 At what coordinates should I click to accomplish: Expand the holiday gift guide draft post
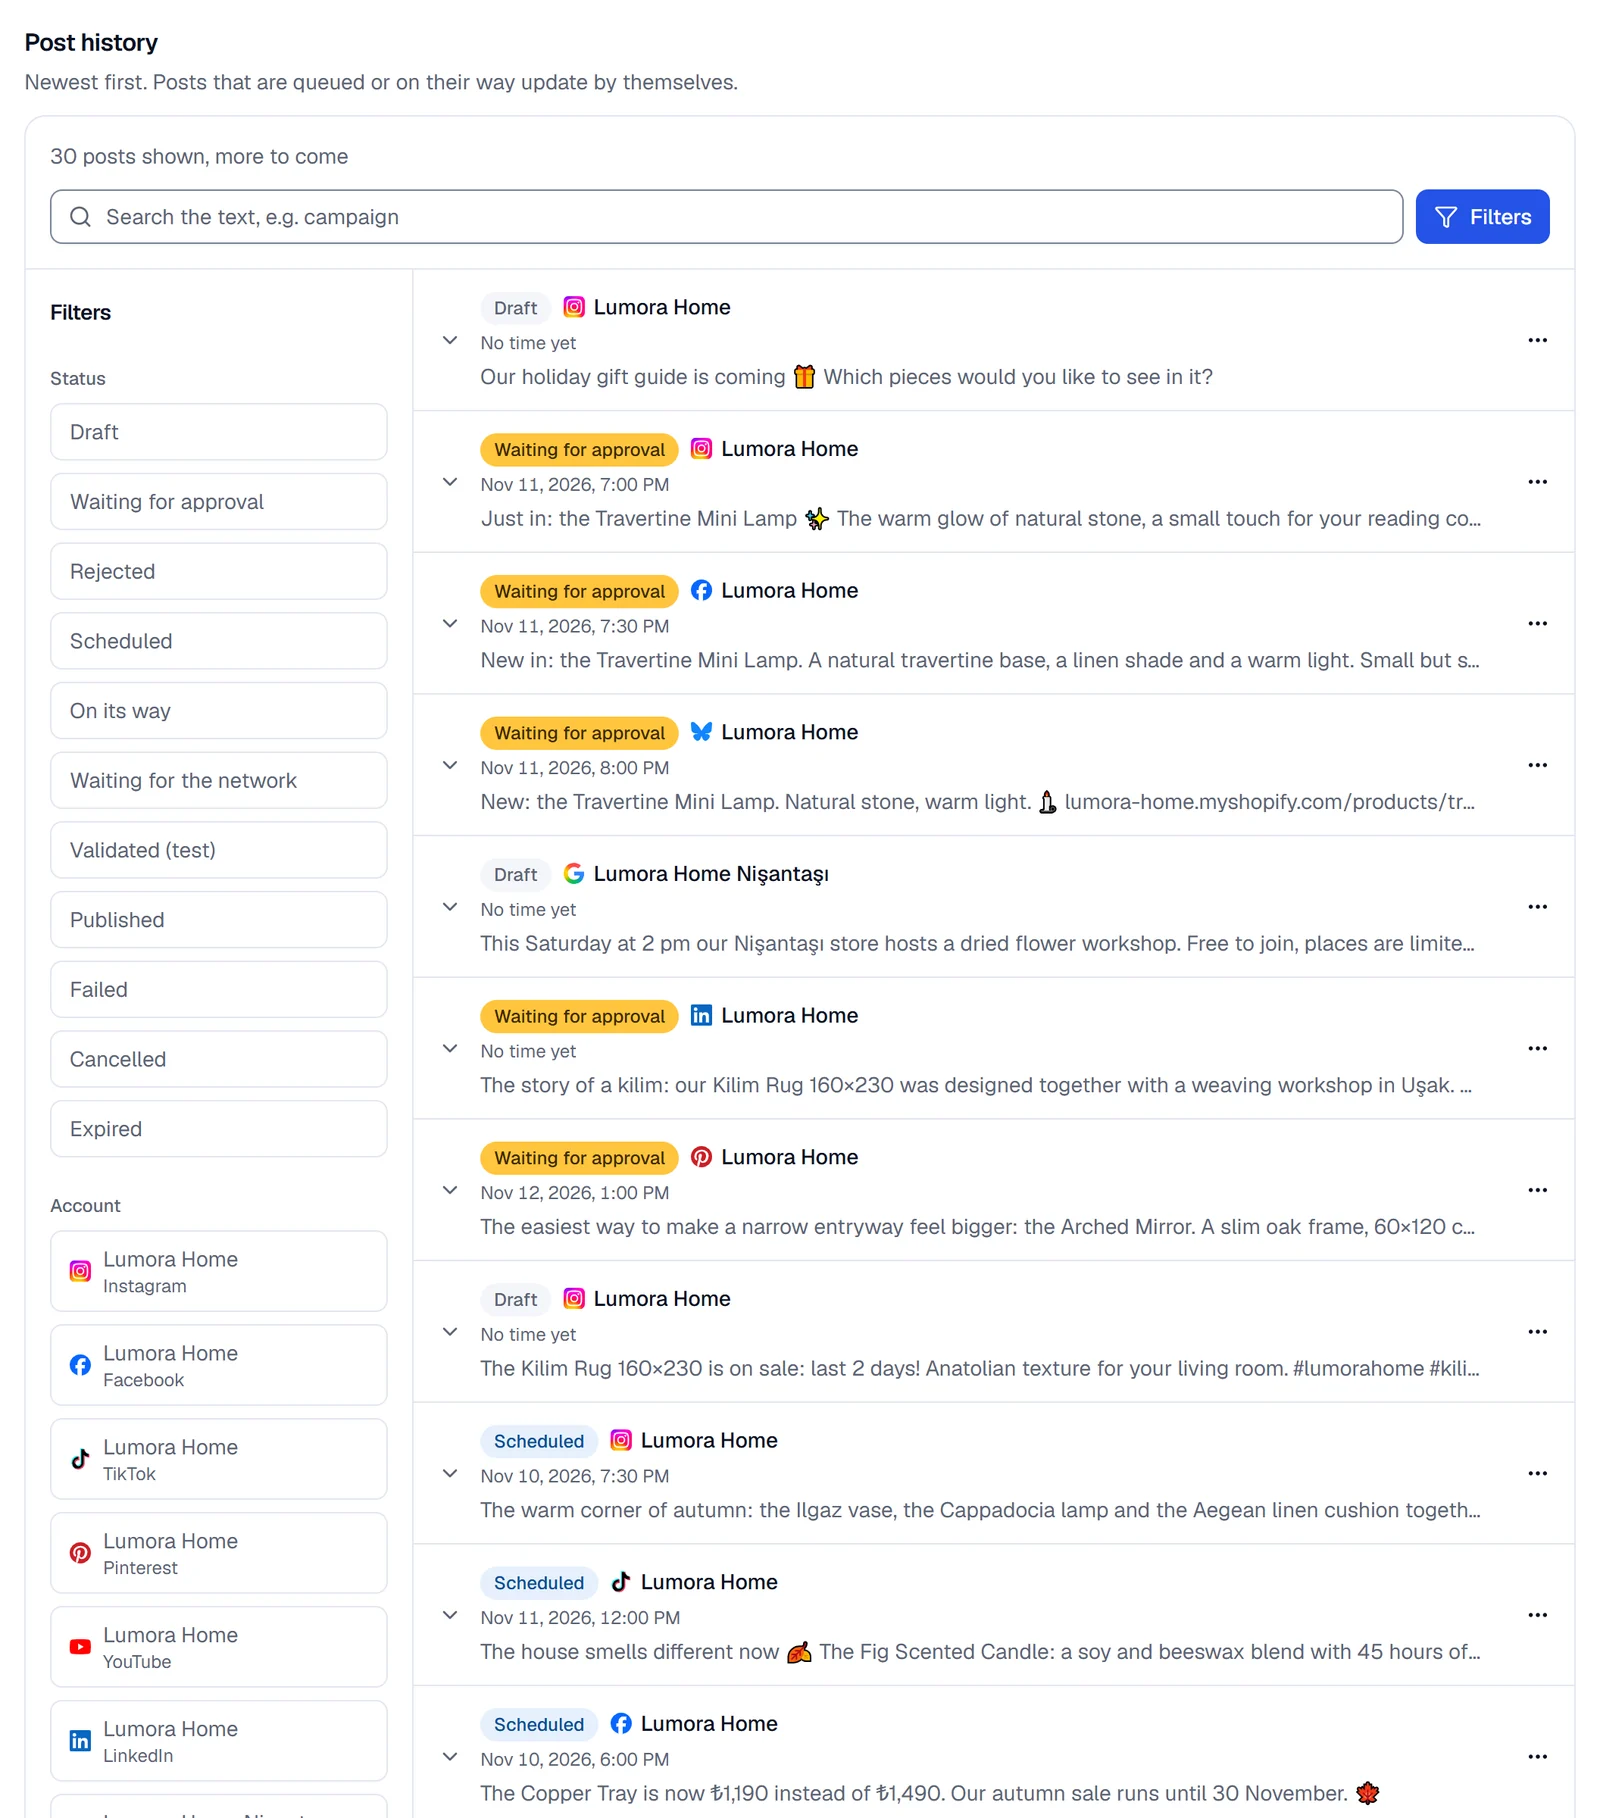[450, 341]
